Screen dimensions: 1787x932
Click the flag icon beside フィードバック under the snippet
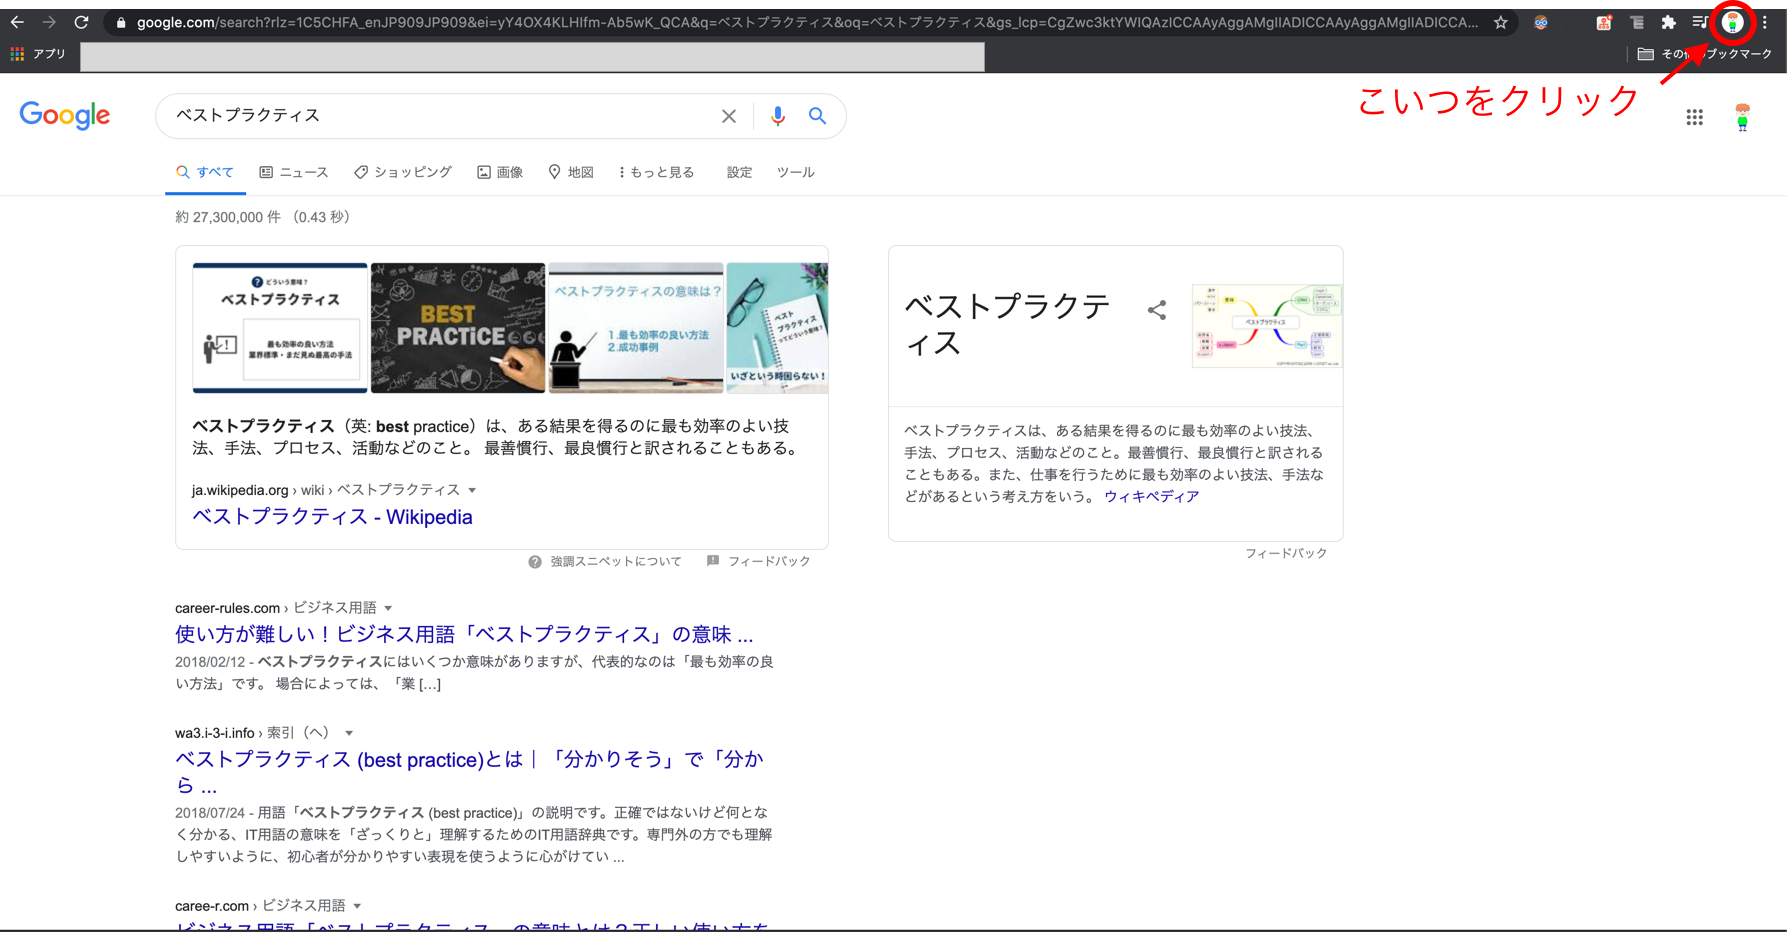click(x=713, y=561)
